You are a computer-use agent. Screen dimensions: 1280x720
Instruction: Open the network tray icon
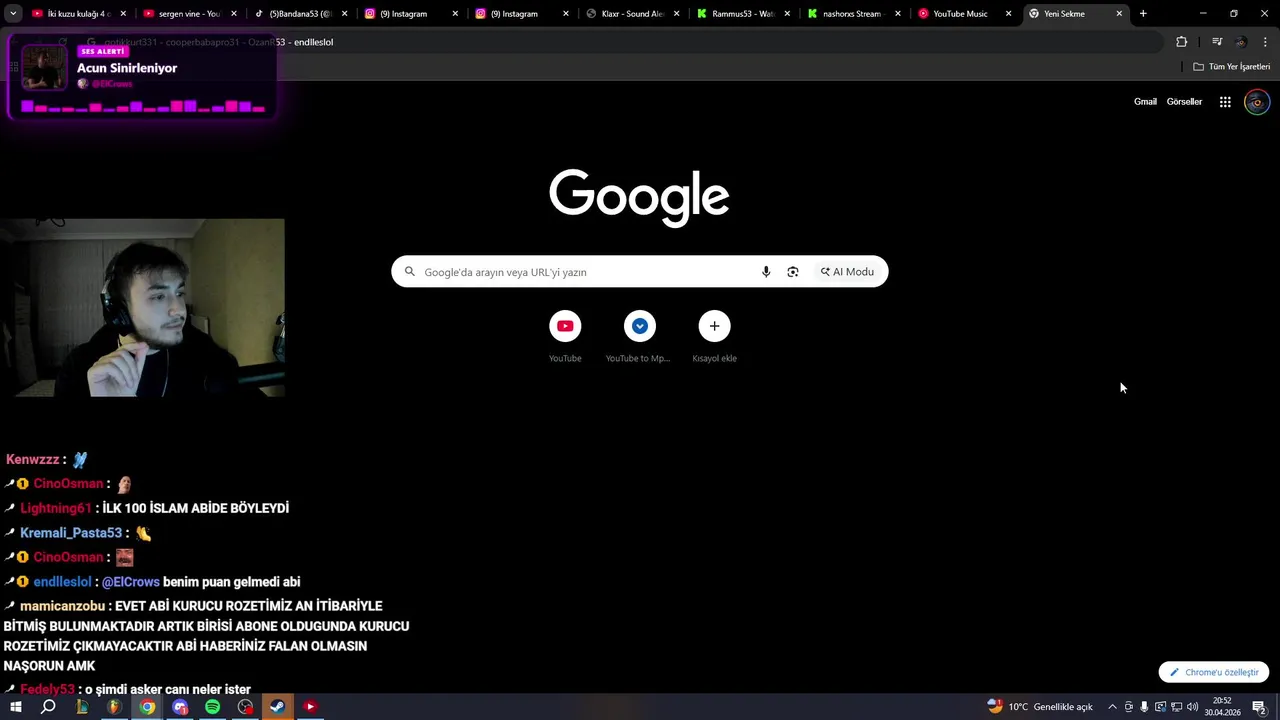pyautogui.click(x=1176, y=707)
